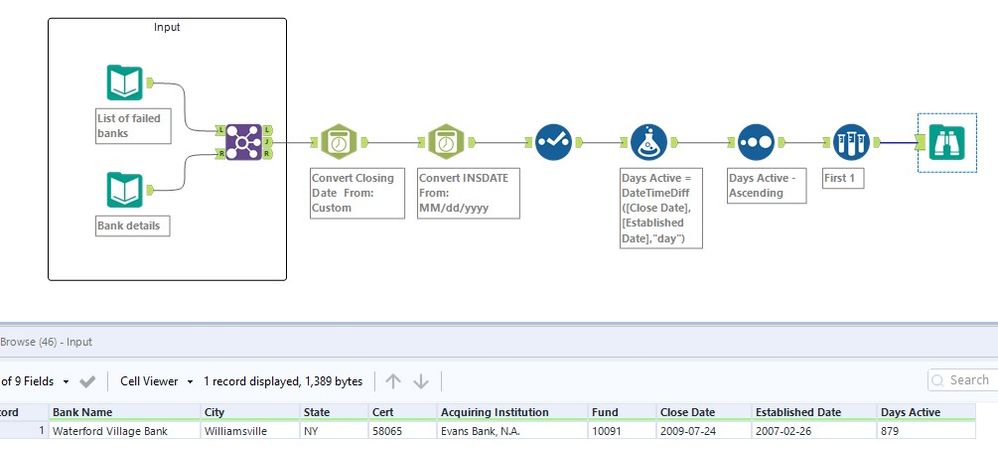
Task: Select the 58065 Cert cell
Action: (402, 431)
